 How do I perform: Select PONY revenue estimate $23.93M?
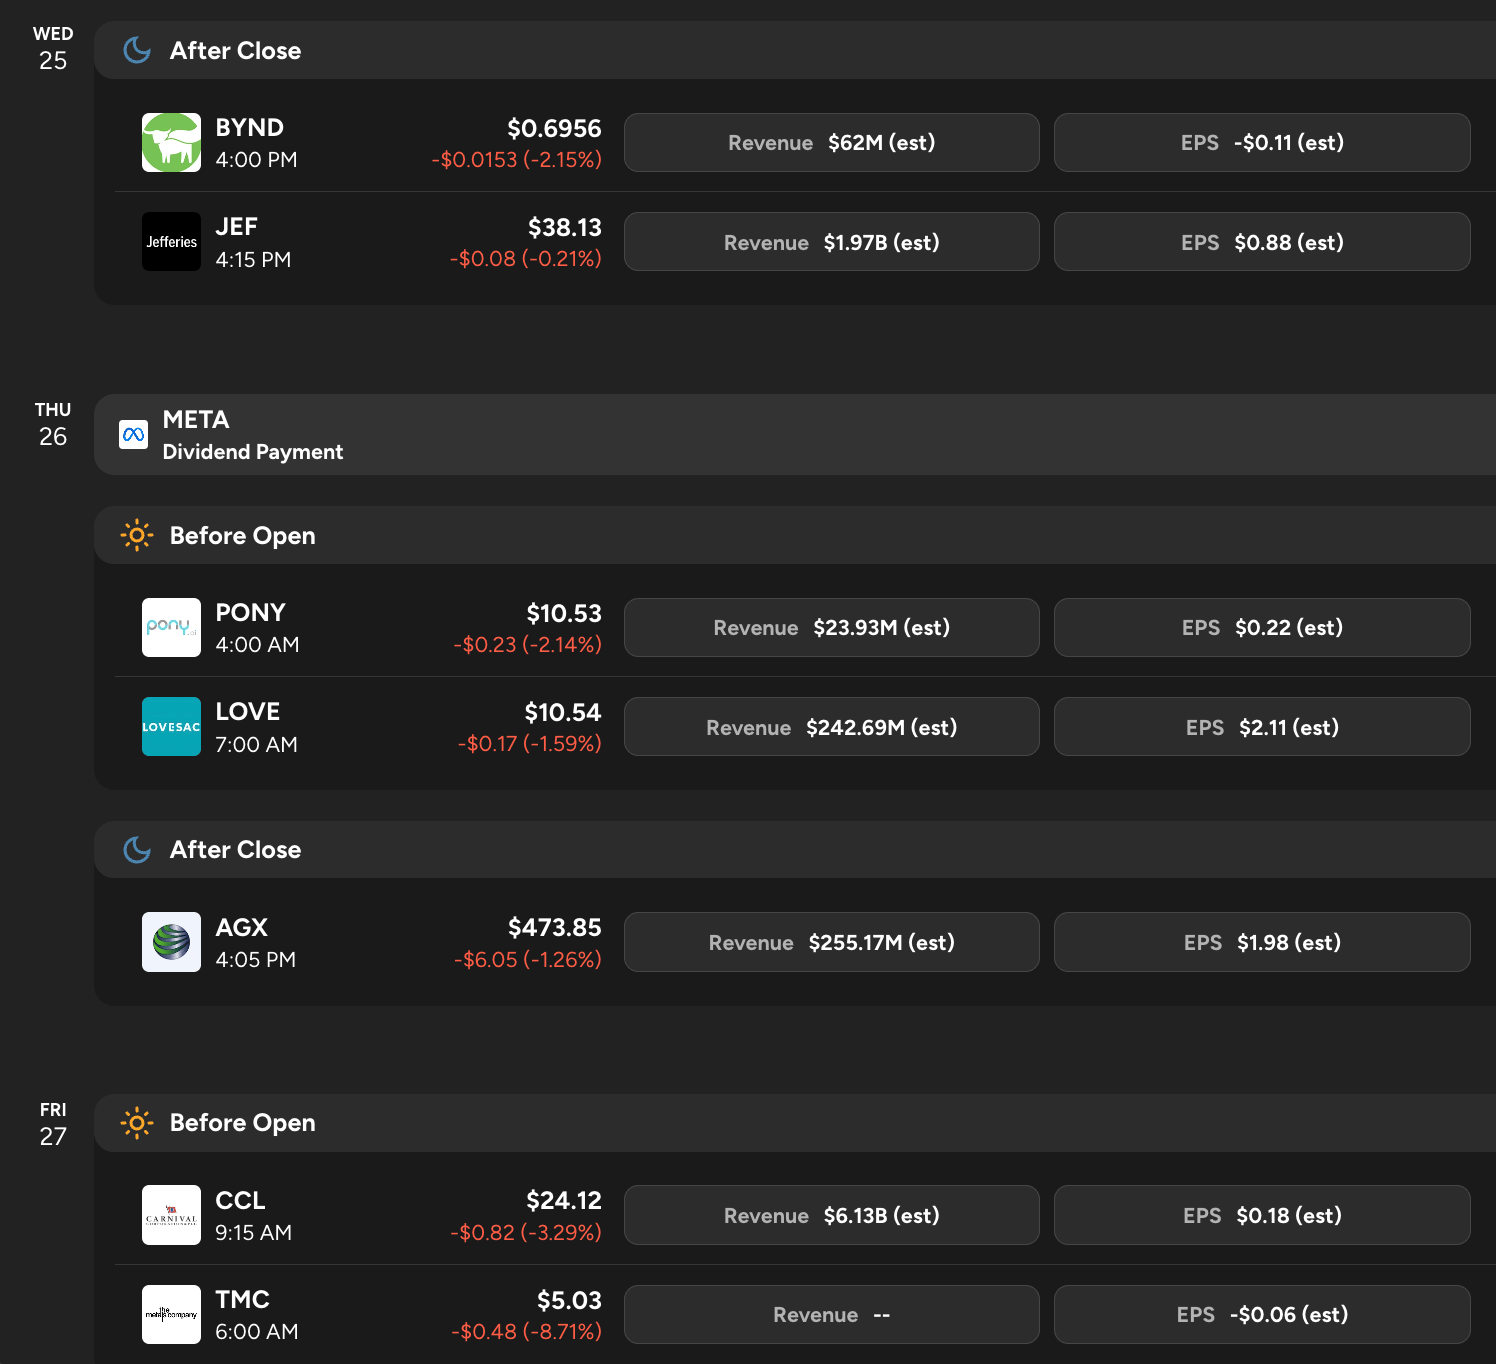point(832,627)
